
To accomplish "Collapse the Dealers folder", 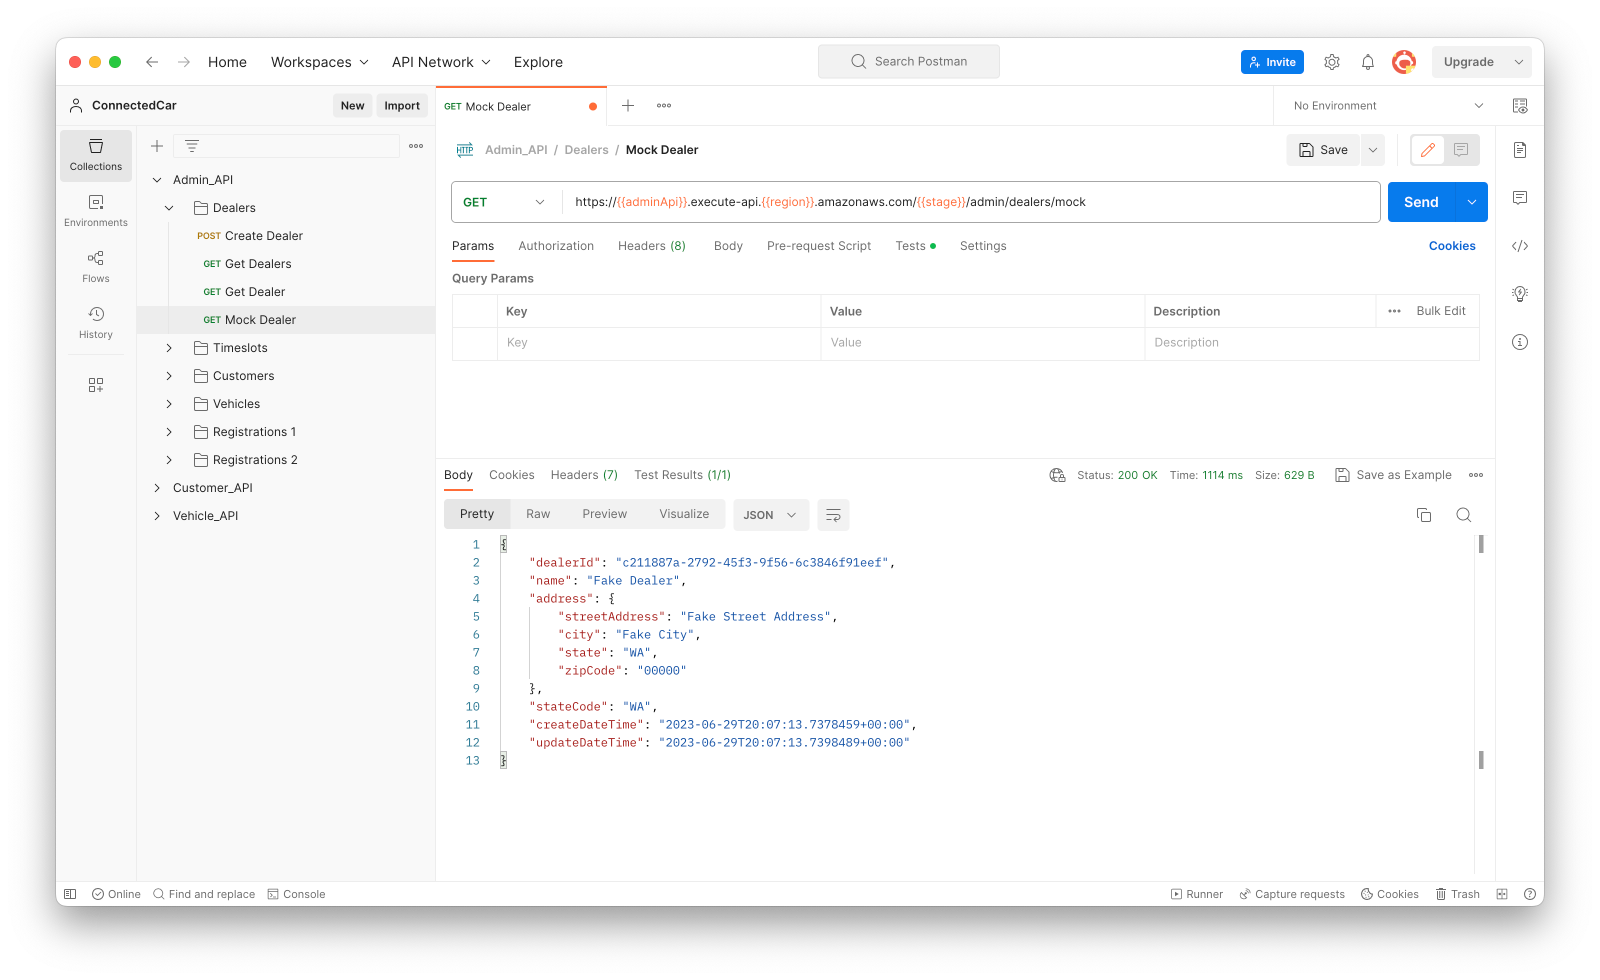I will pyautogui.click(x=169, y=208).
